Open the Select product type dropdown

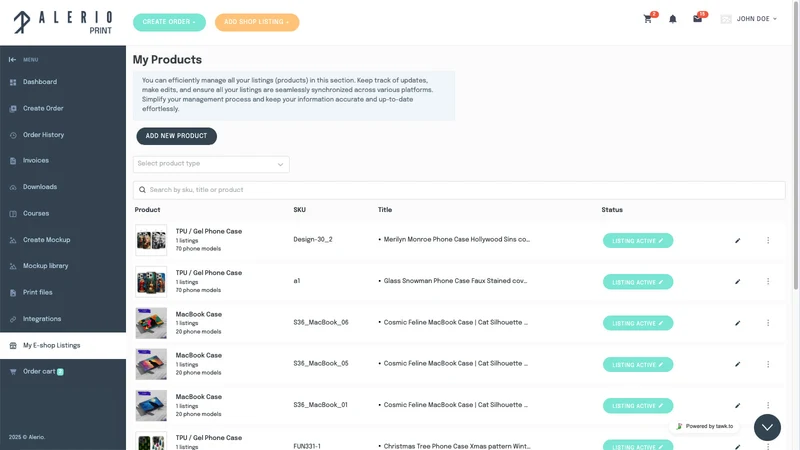[x=211, y=164]
